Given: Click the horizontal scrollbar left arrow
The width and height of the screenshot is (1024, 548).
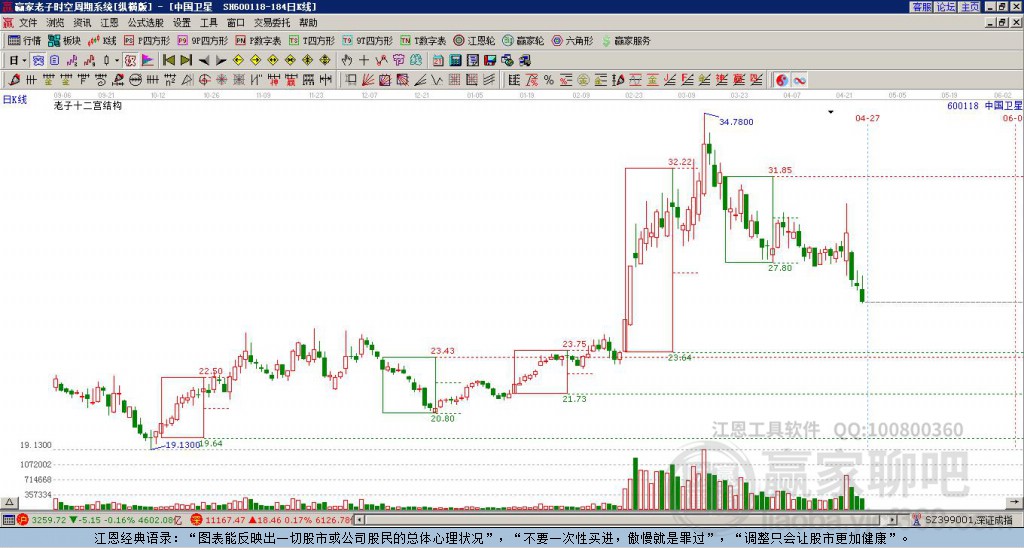Looking at the screenshot, I should 359,520.
